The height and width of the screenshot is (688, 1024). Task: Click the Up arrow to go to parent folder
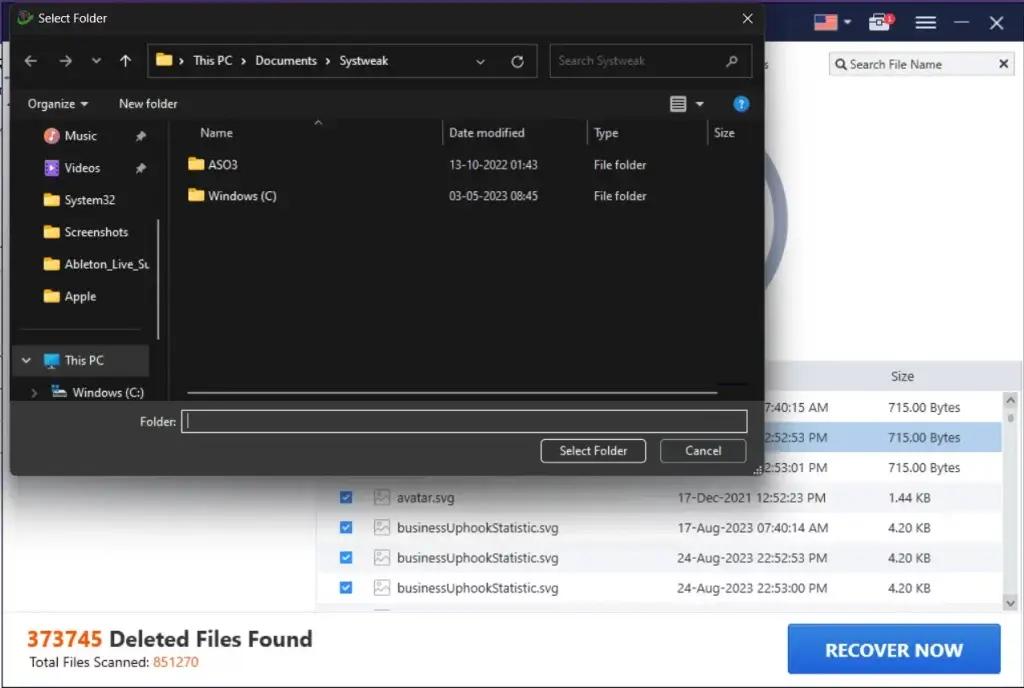(x=124, y=61)
